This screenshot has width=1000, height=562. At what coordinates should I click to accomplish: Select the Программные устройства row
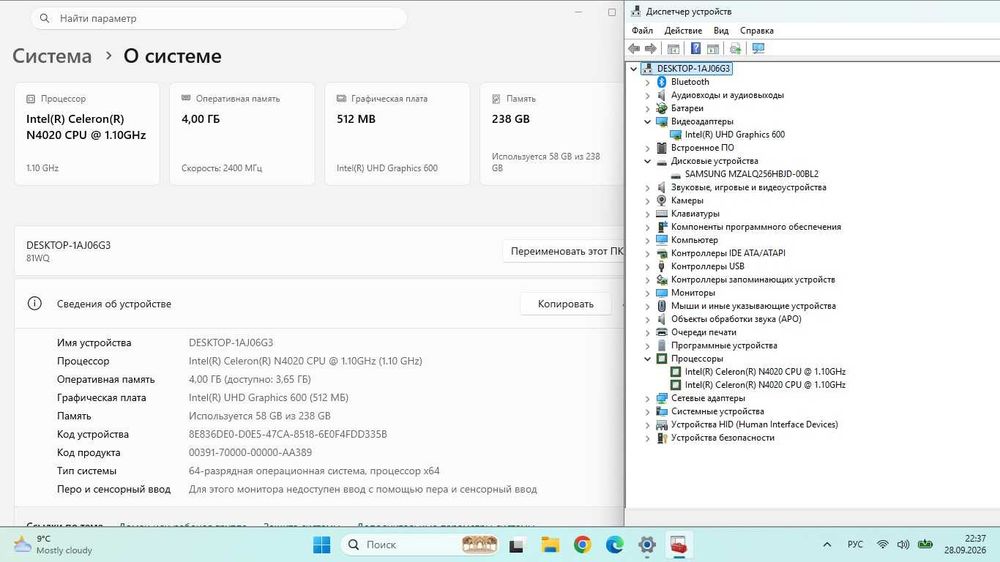point(724,346)
